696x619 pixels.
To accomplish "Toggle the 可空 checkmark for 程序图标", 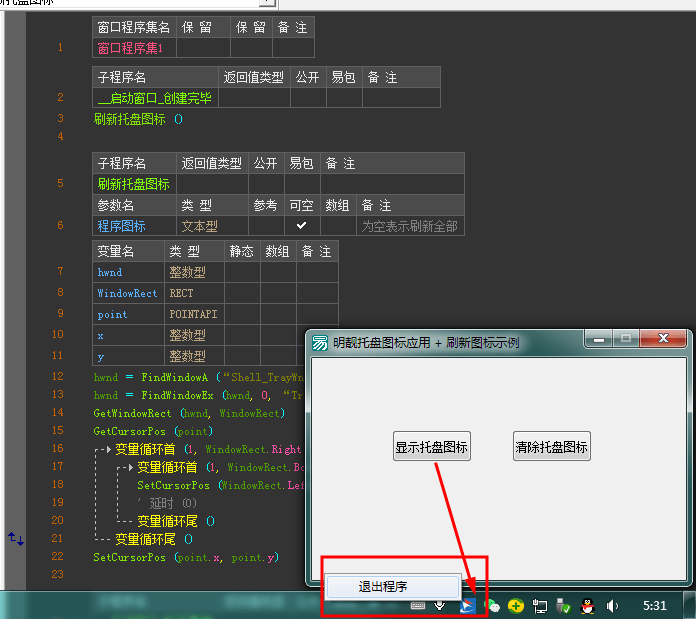I will (x=301, y=226).
